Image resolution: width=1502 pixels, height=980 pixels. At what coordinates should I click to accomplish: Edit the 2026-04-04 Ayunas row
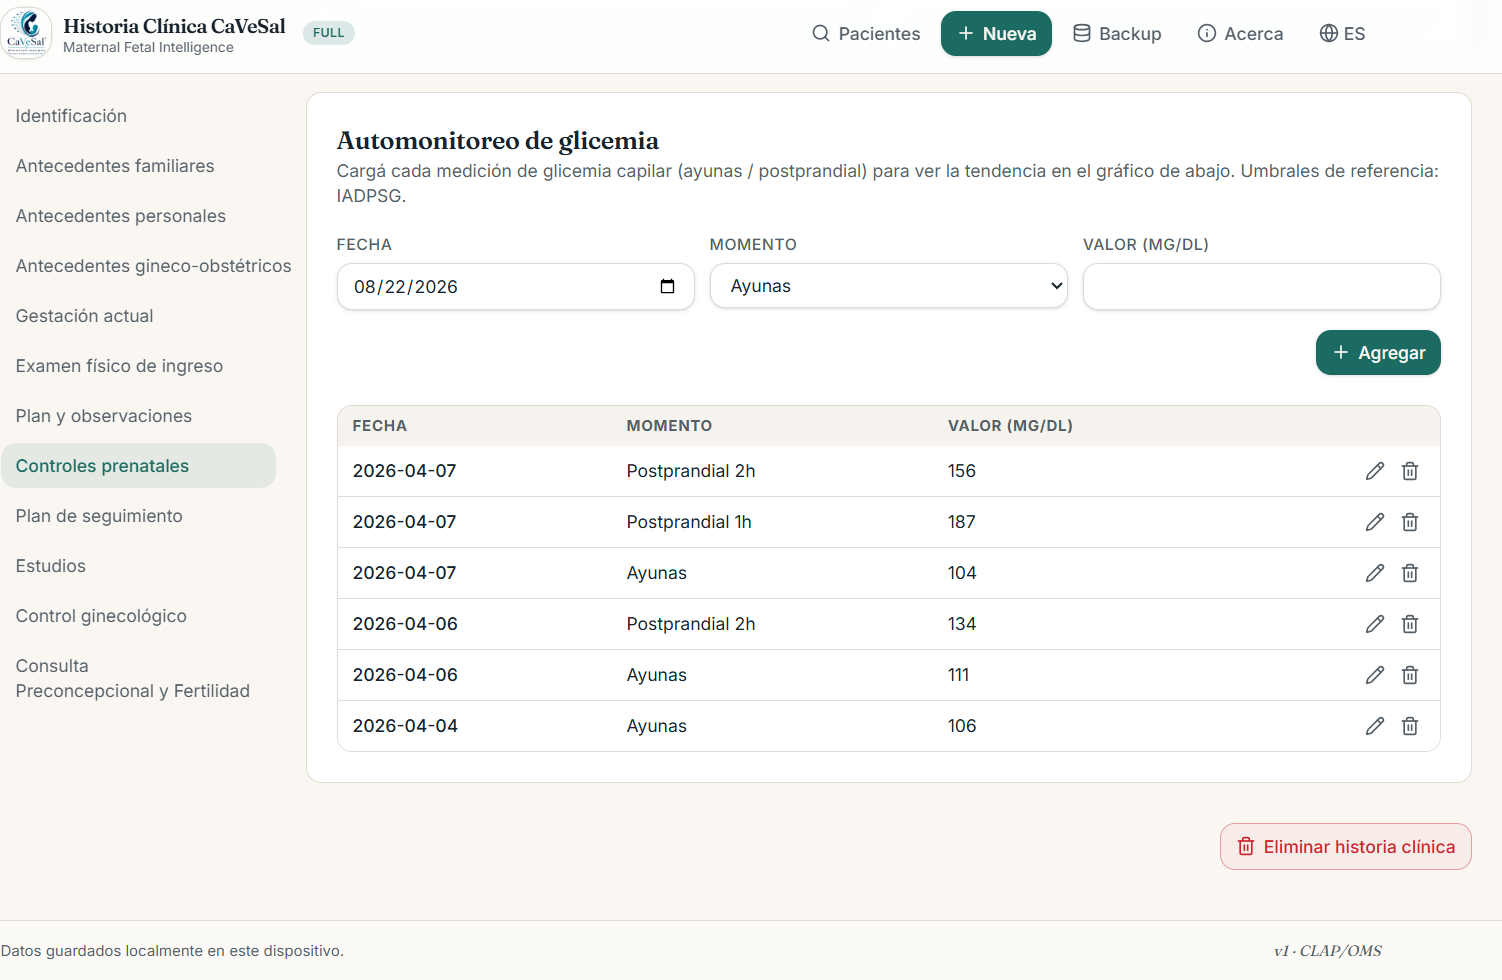(x=1375, y=726)
